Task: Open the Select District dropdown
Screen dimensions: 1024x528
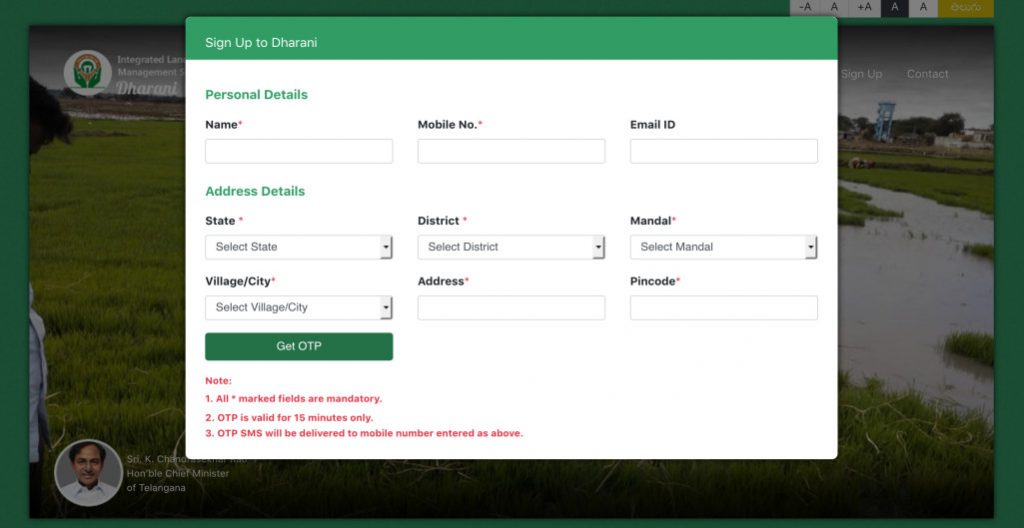Action: pos(511,247)
